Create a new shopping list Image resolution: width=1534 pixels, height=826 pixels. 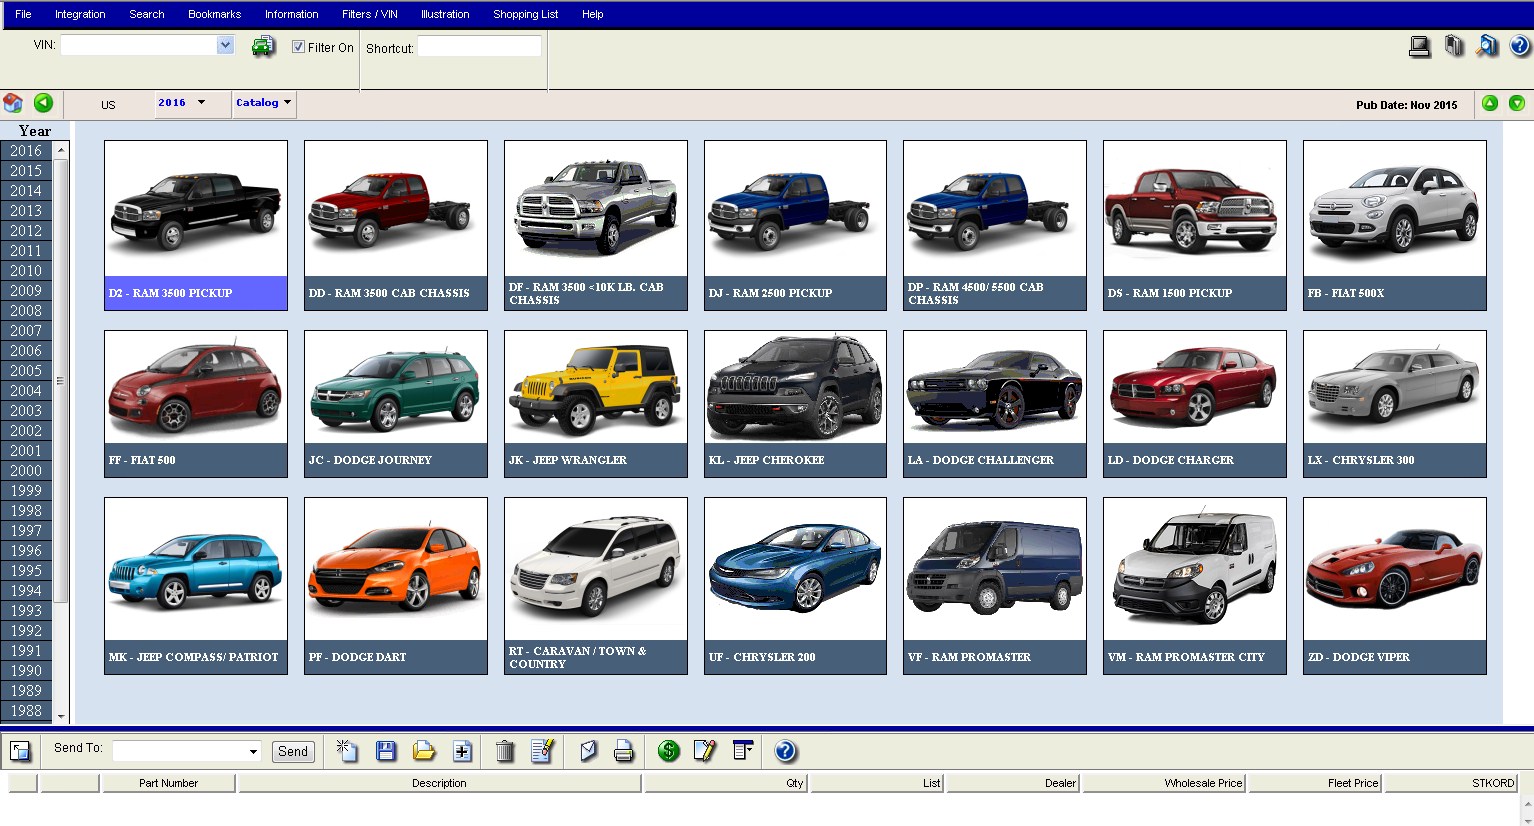347,751
